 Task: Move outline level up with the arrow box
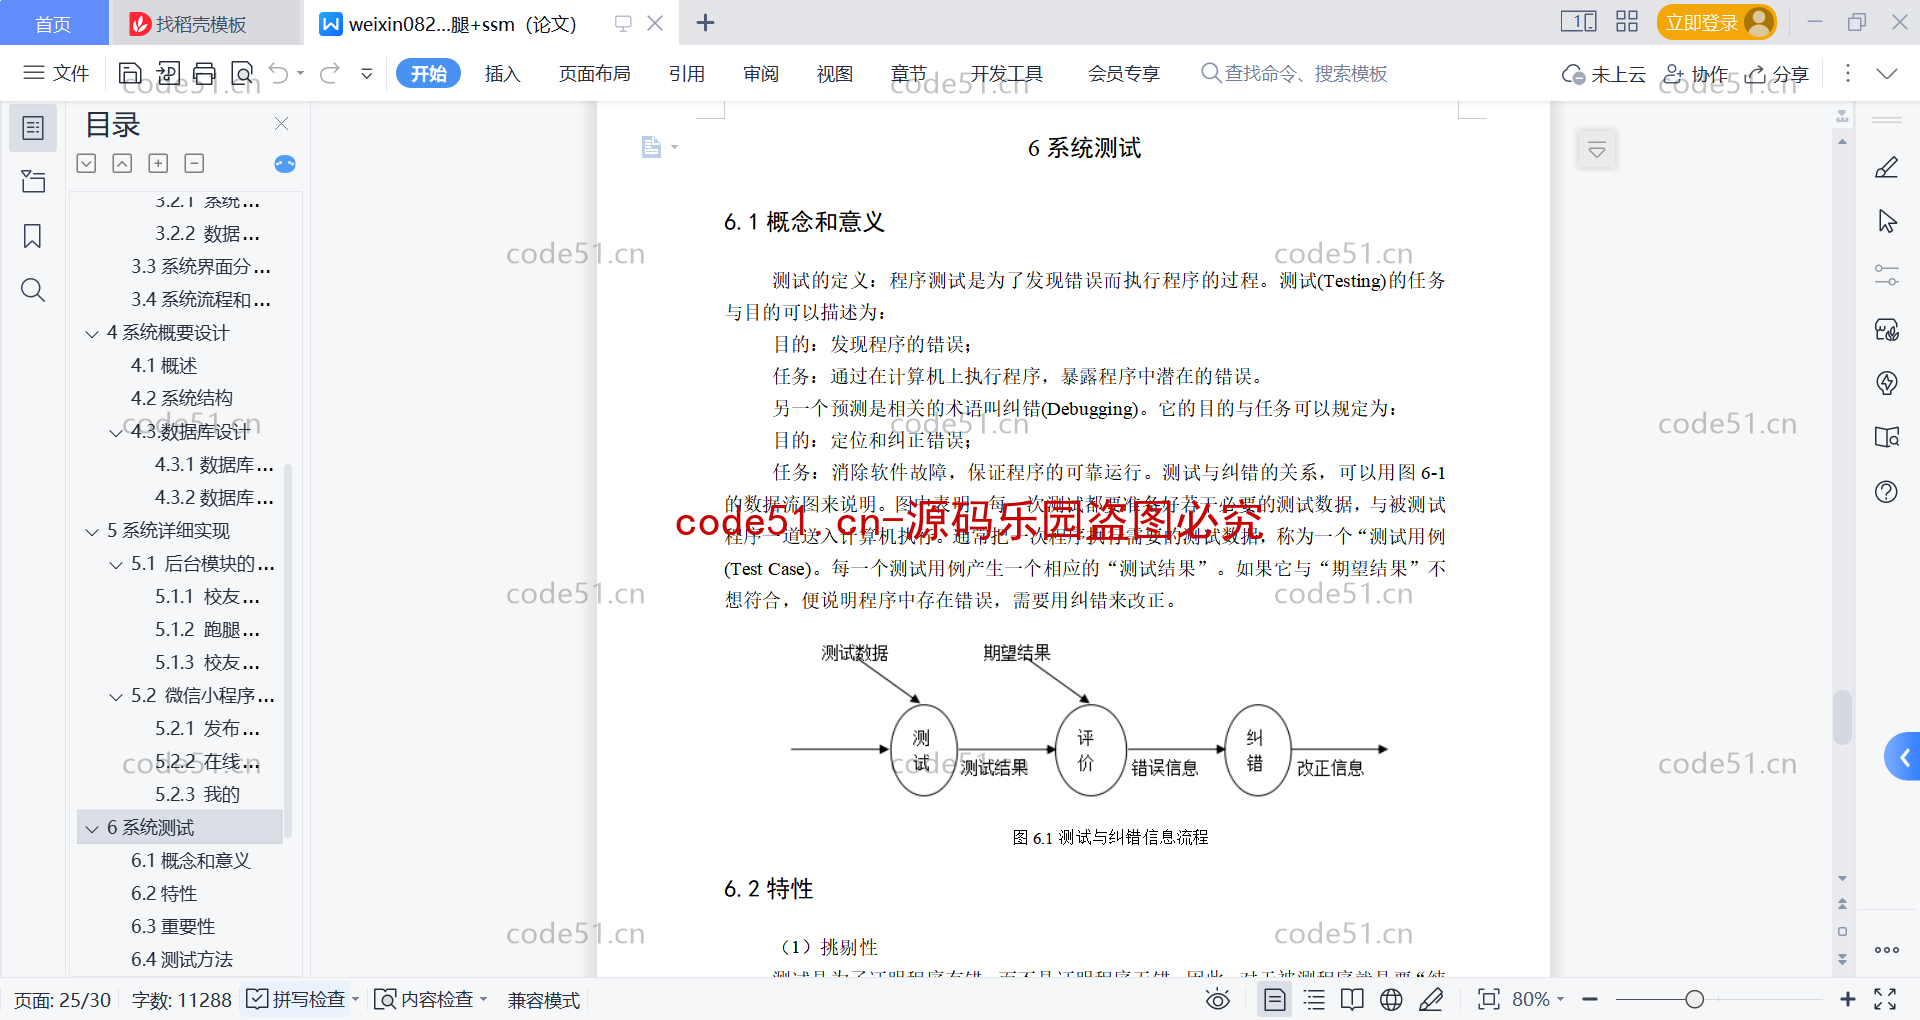point(122,163)
